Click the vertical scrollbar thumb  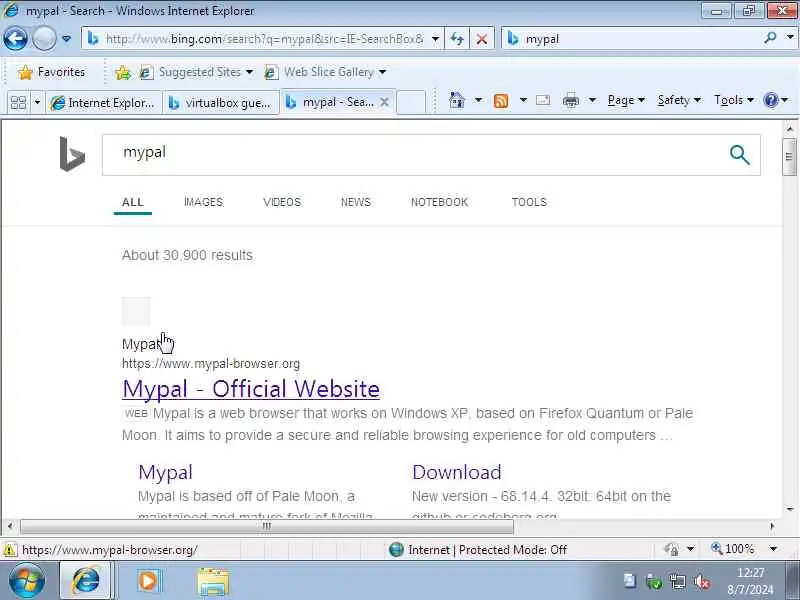(789, 157)
